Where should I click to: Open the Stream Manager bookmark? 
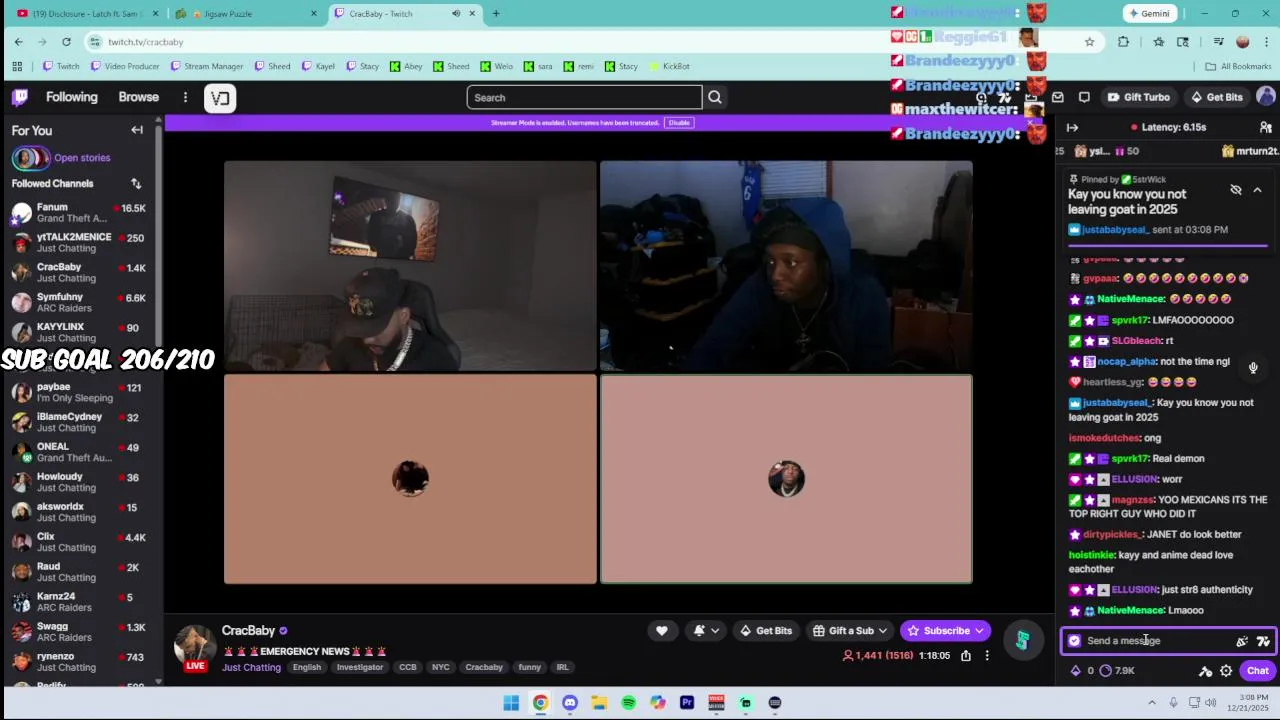tap(206, 66)
